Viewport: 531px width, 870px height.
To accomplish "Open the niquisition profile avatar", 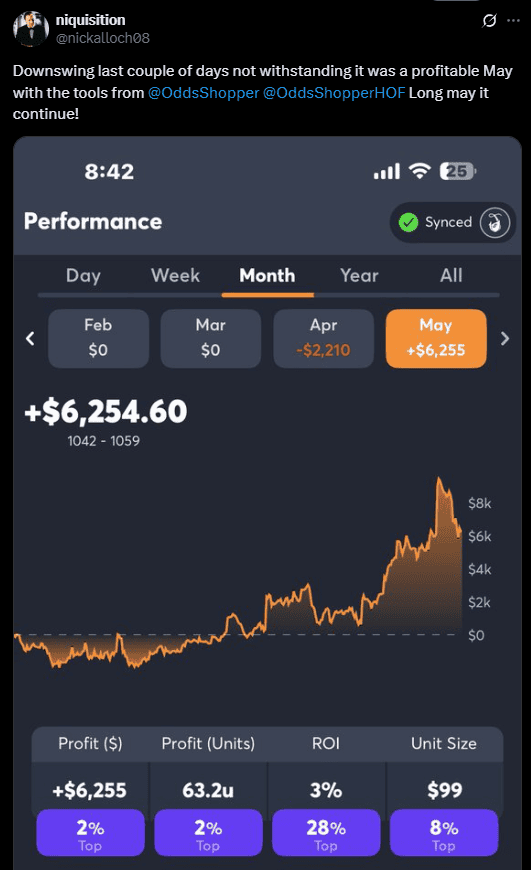I will 31,29.
